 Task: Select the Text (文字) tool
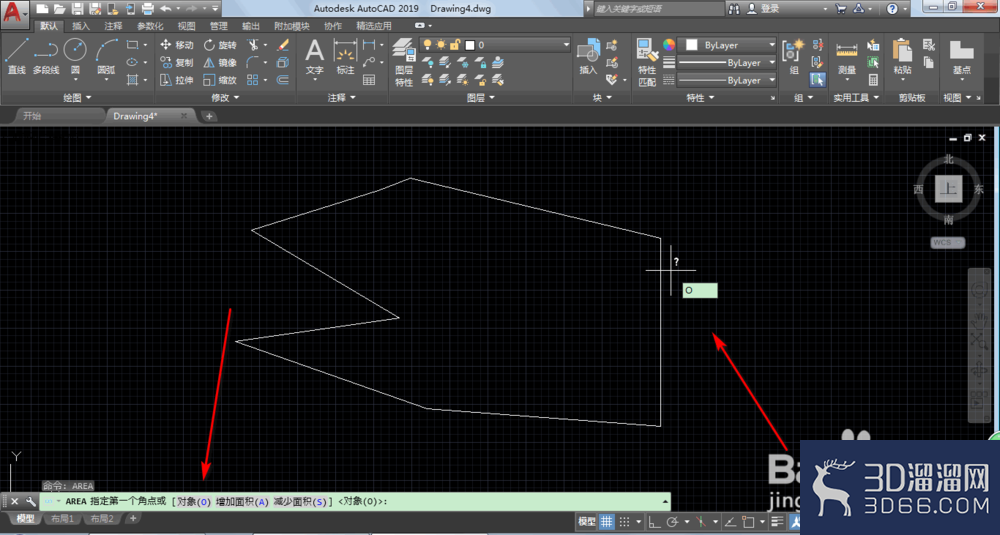(314, 56)
